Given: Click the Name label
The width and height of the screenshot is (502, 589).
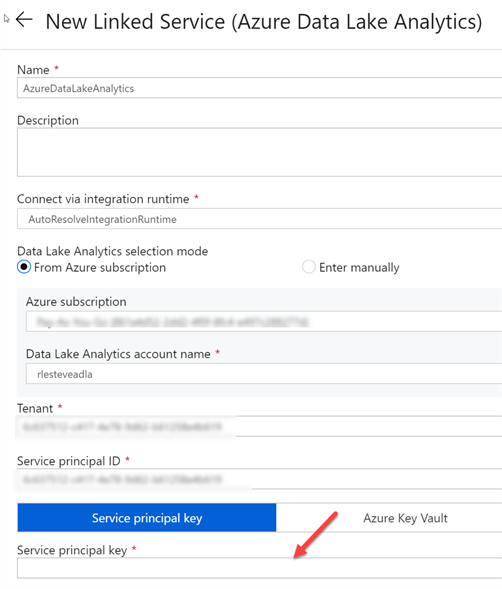Looking at the screenshot, I should (x=33, y=70).
